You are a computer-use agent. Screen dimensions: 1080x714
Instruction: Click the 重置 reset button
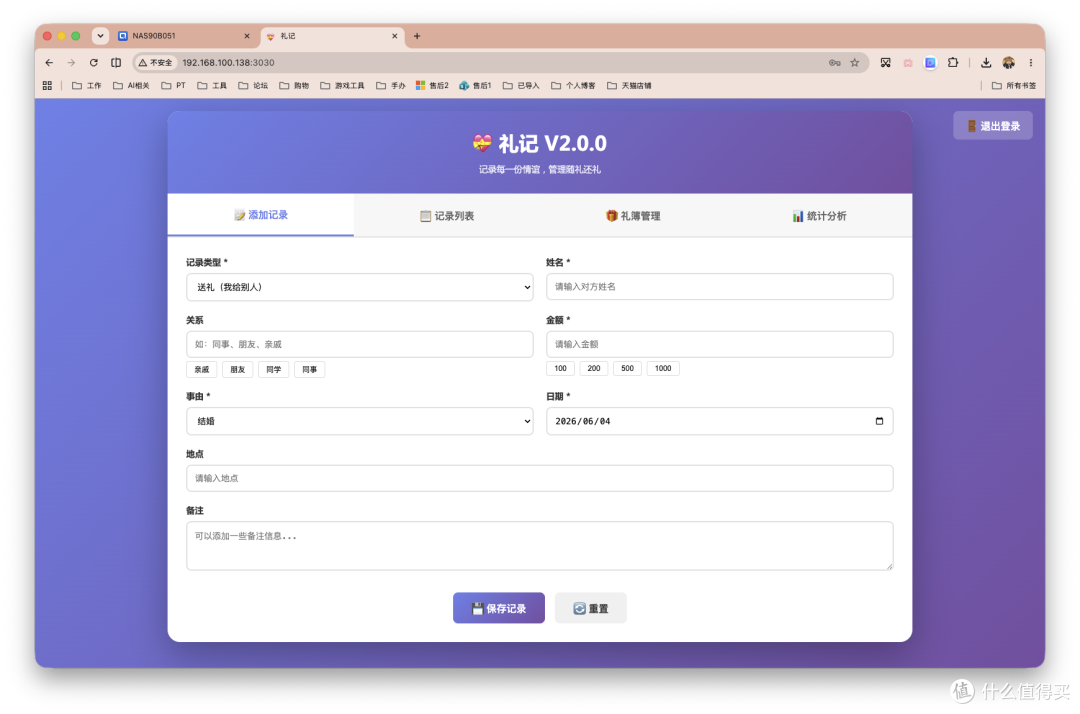pos(591,608)
